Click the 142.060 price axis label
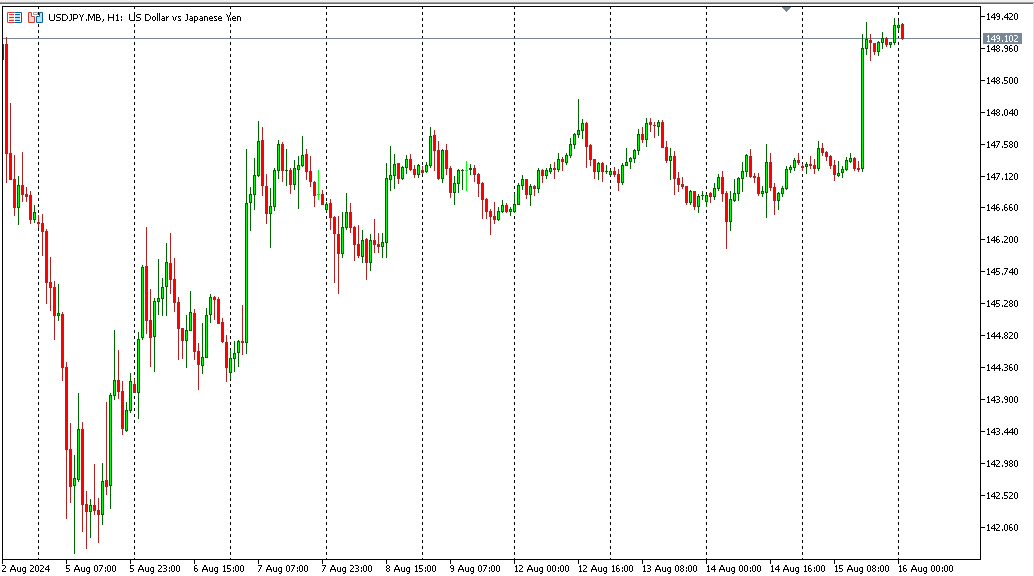The width and height of the screenshot is (1034, 576). tap(1002, 528)
